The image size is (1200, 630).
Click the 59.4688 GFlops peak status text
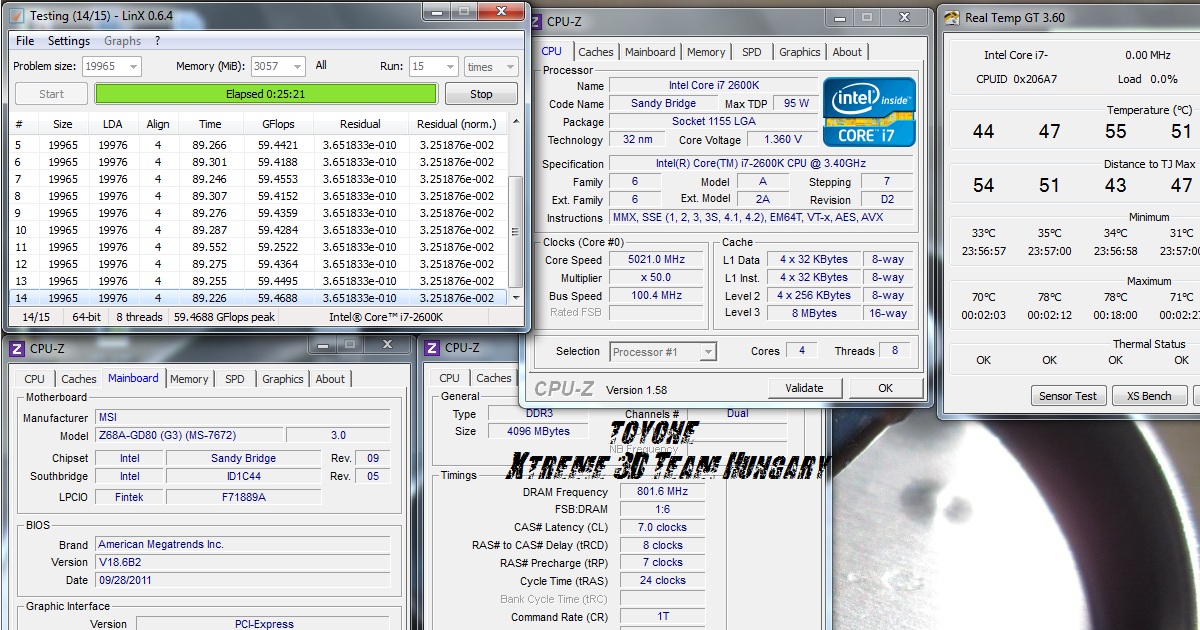(x=225, y=317)
